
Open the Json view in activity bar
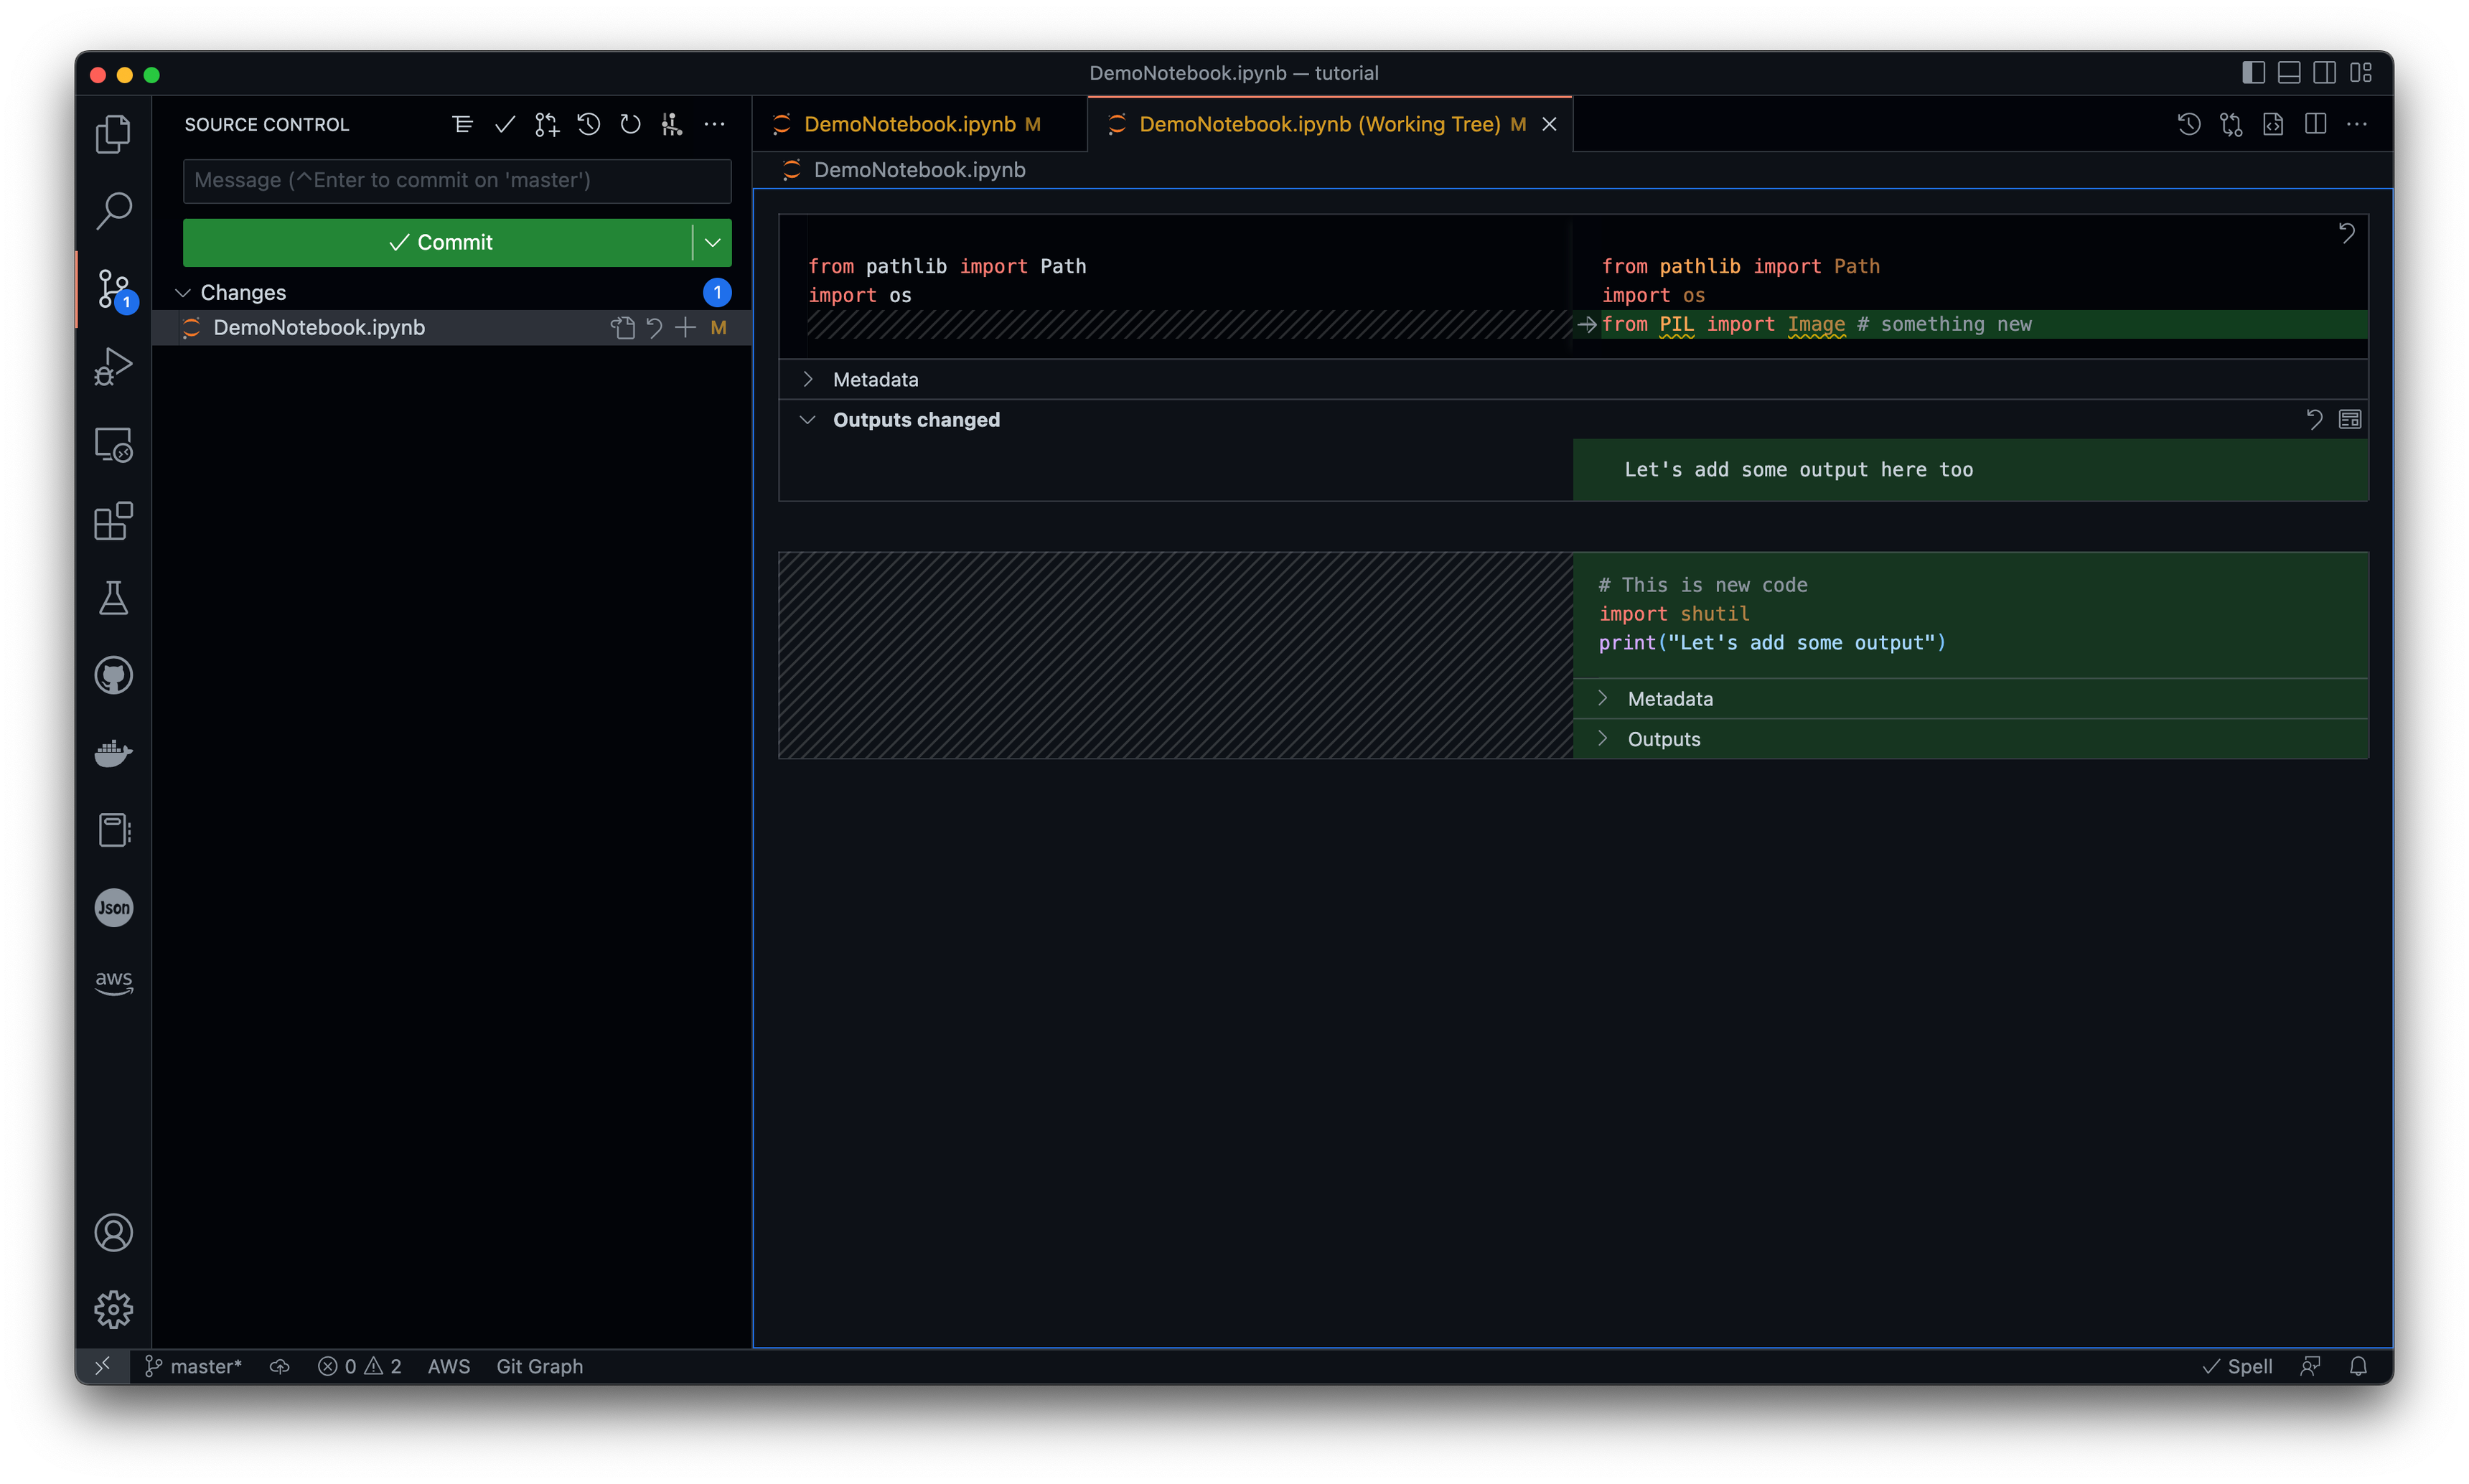(113, 907)
